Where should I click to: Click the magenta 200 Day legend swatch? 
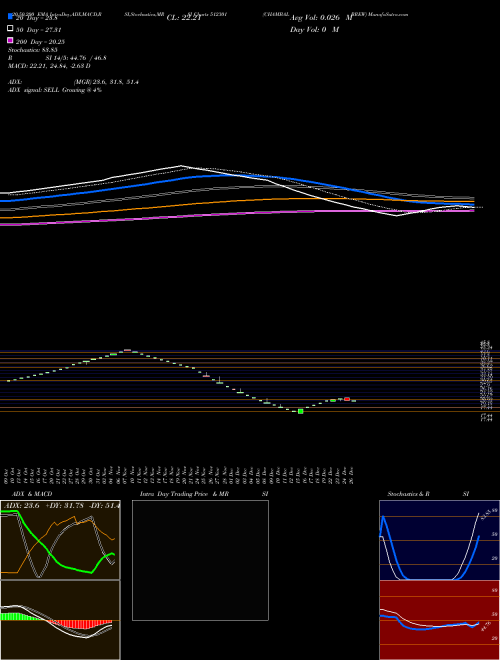click(x=11, y=40)
